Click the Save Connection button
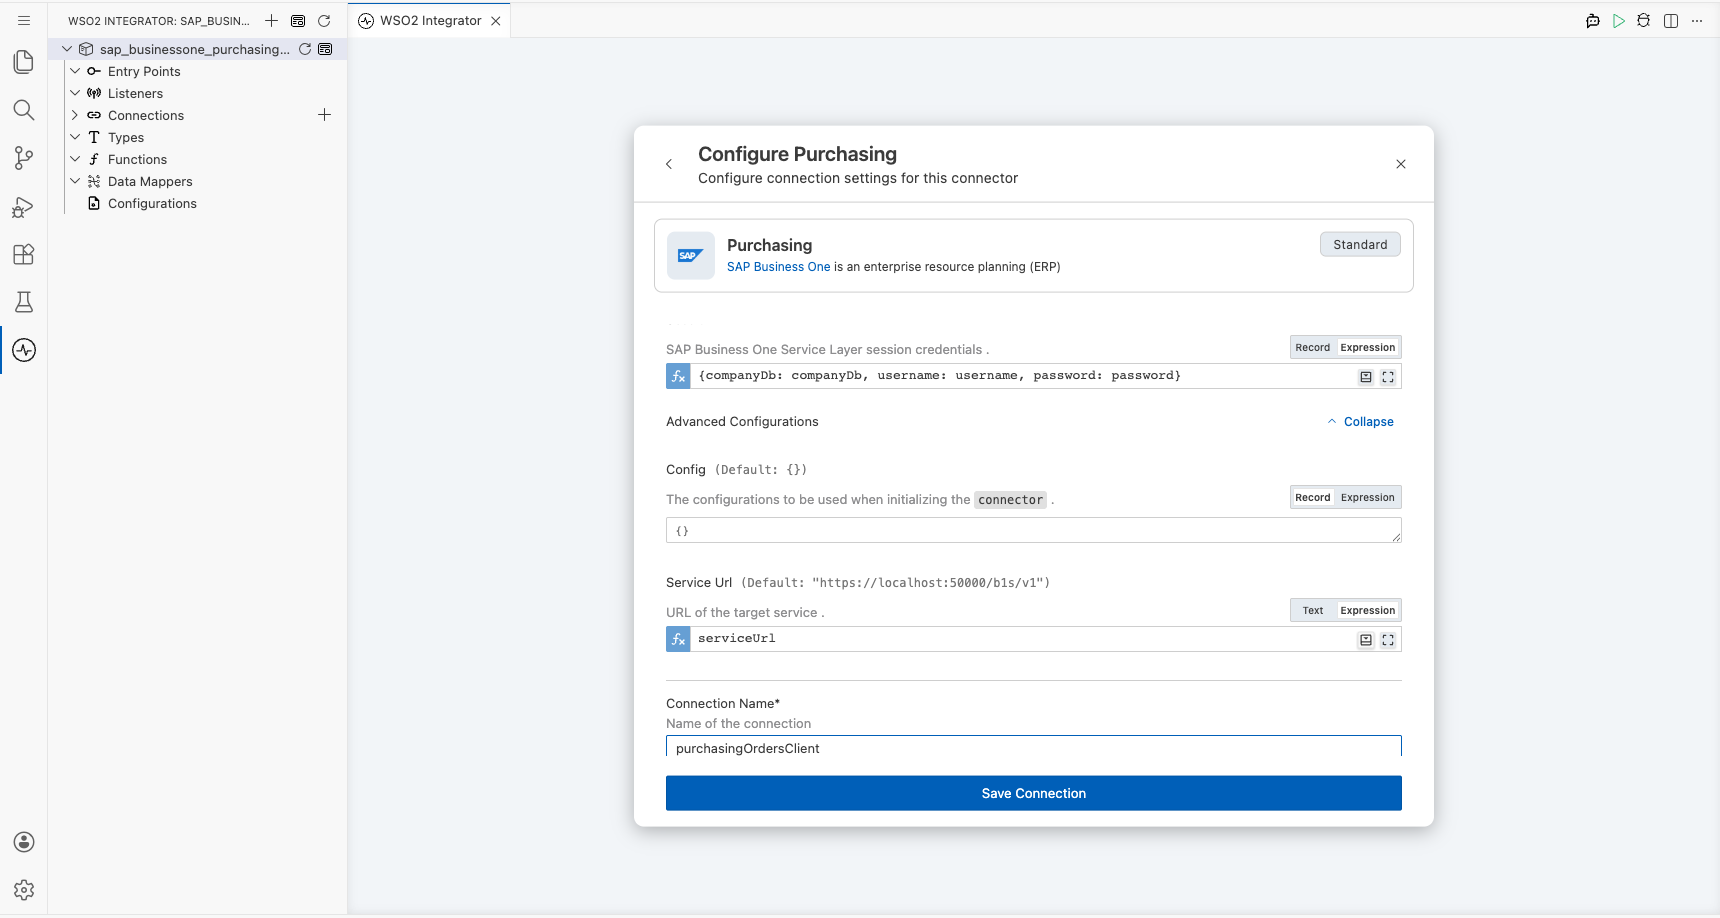Screen dimensions: 1720x918 1034,794
